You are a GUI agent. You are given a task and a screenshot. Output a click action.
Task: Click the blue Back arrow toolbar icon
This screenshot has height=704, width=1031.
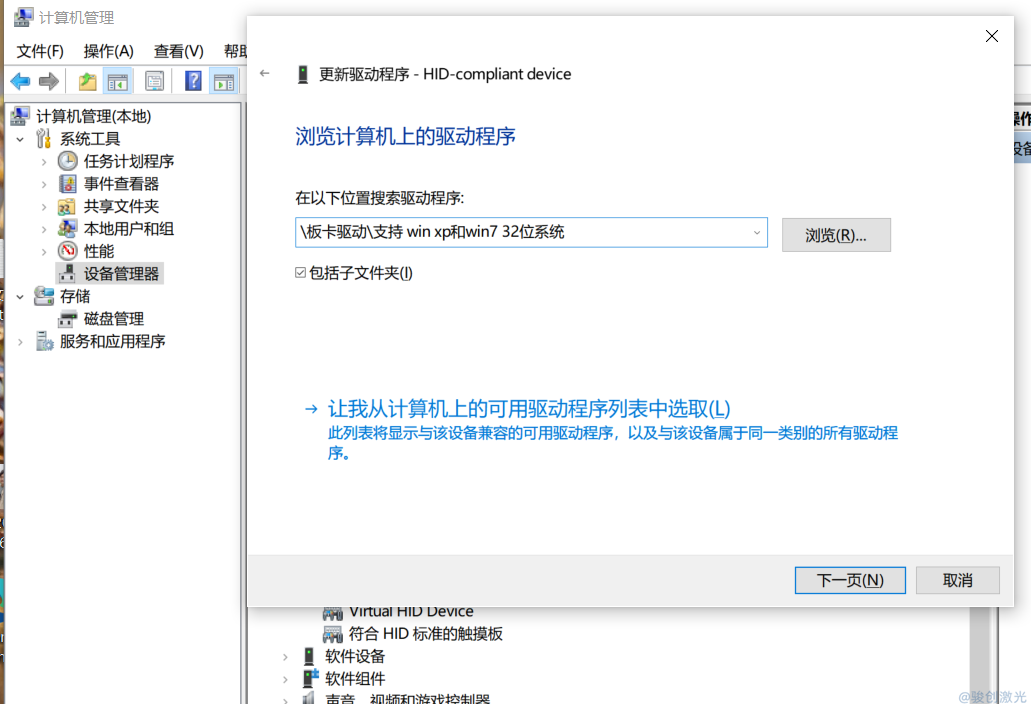click(x=20, y=82)
